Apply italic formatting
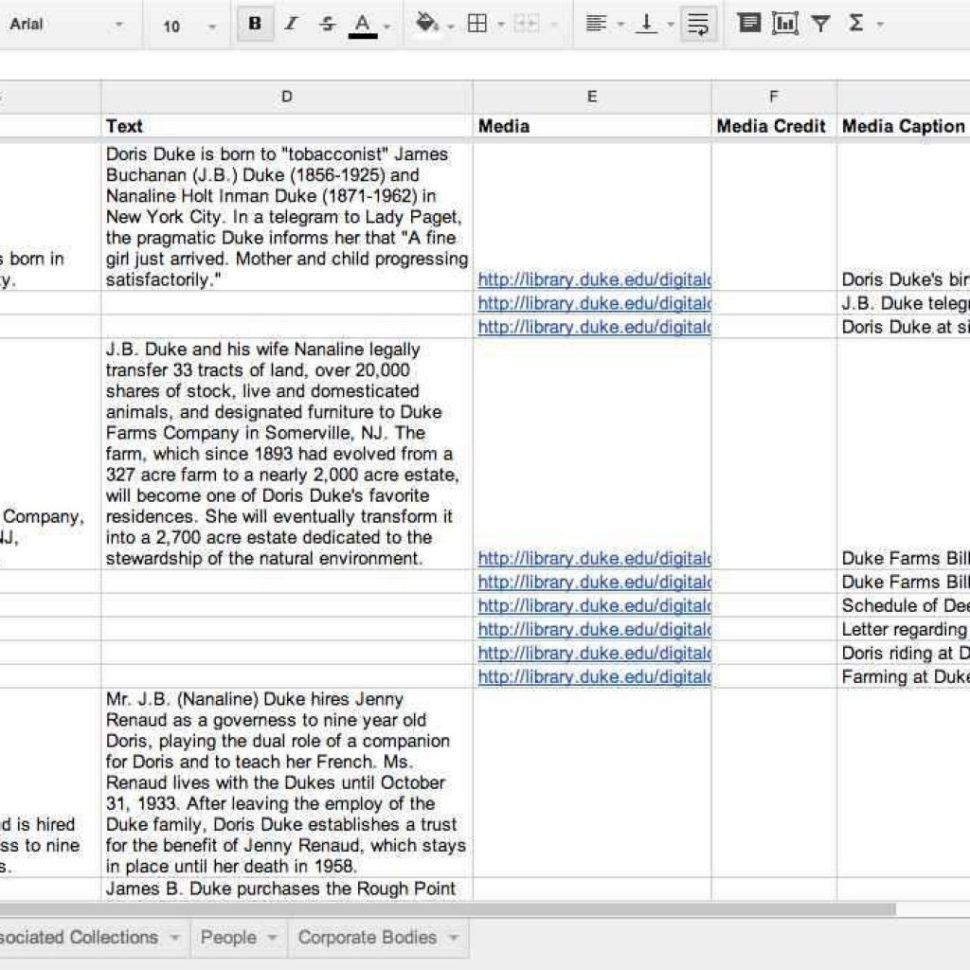The height and width of the screenshot is (970, 970). 291,25
